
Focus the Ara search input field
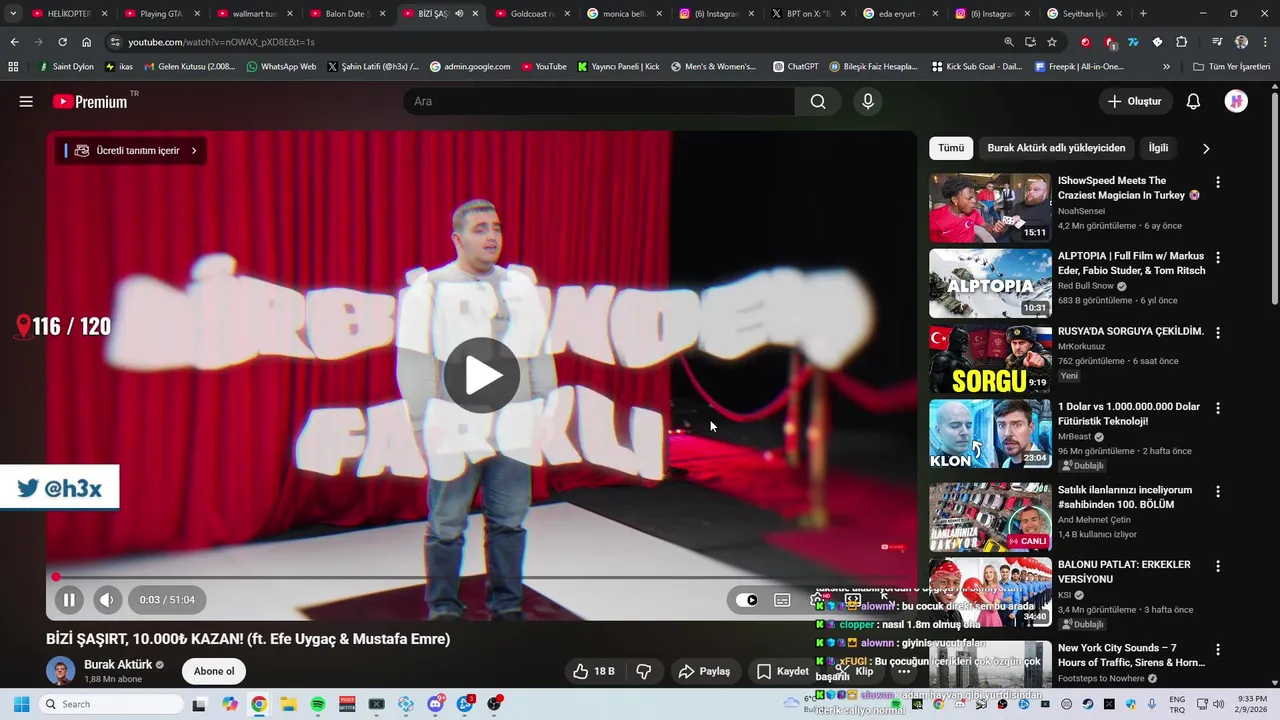[x=598, y=101]
